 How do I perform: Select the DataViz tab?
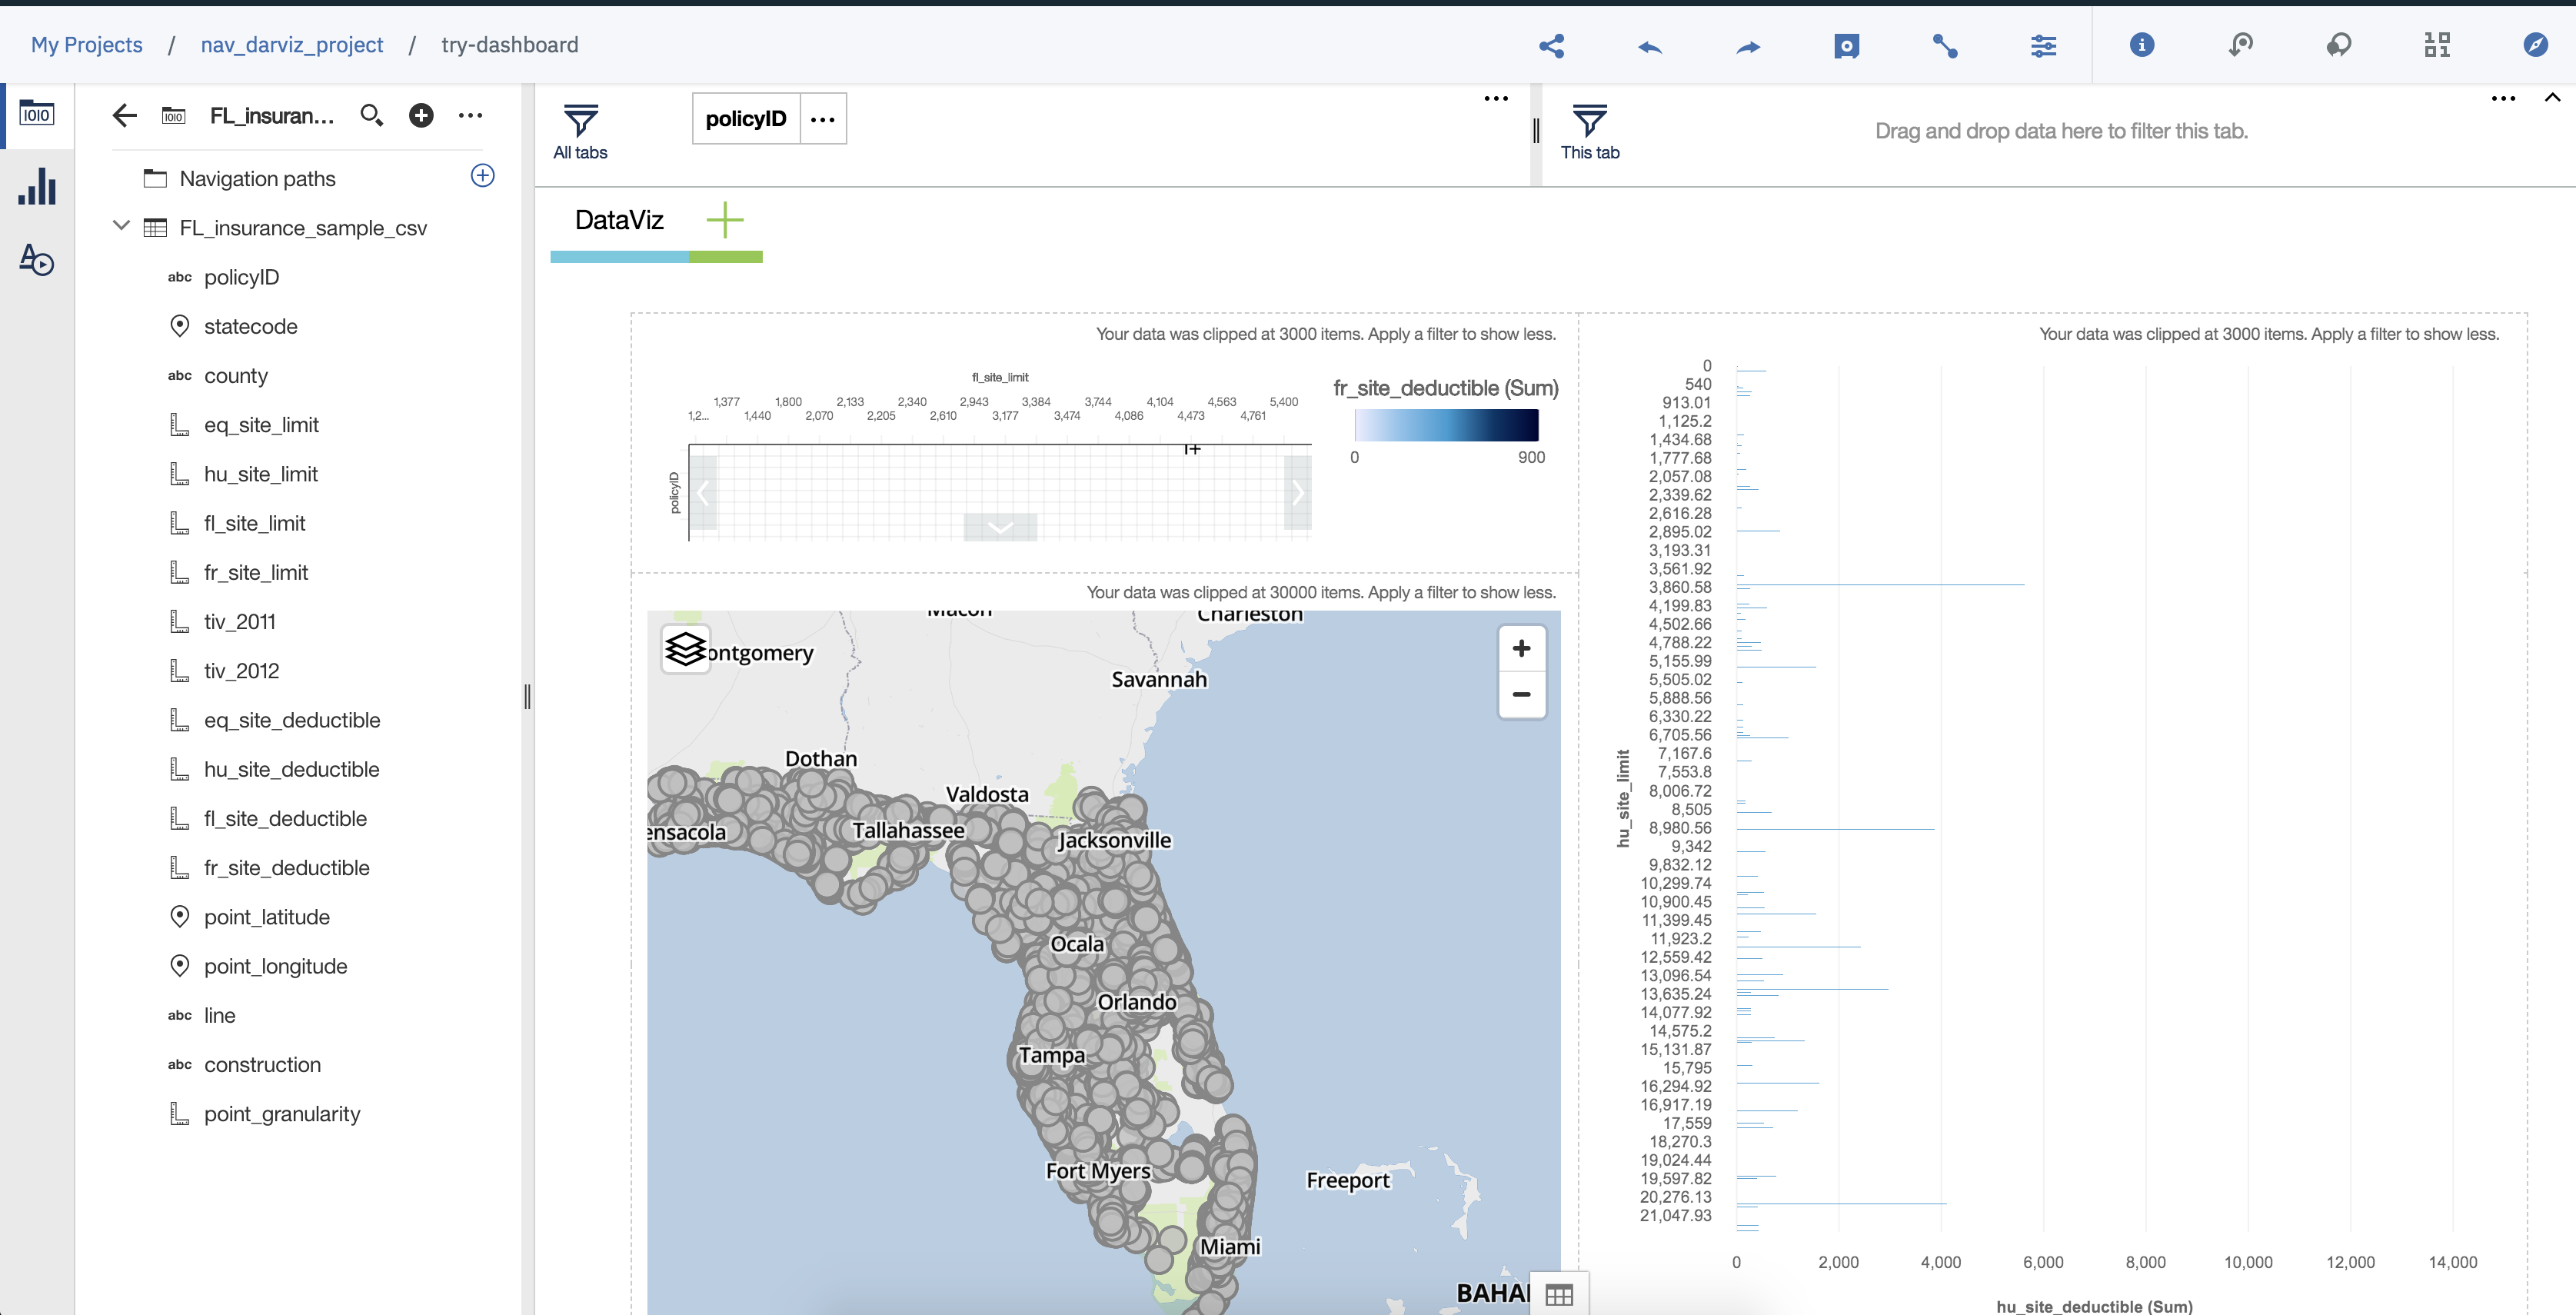619,220
